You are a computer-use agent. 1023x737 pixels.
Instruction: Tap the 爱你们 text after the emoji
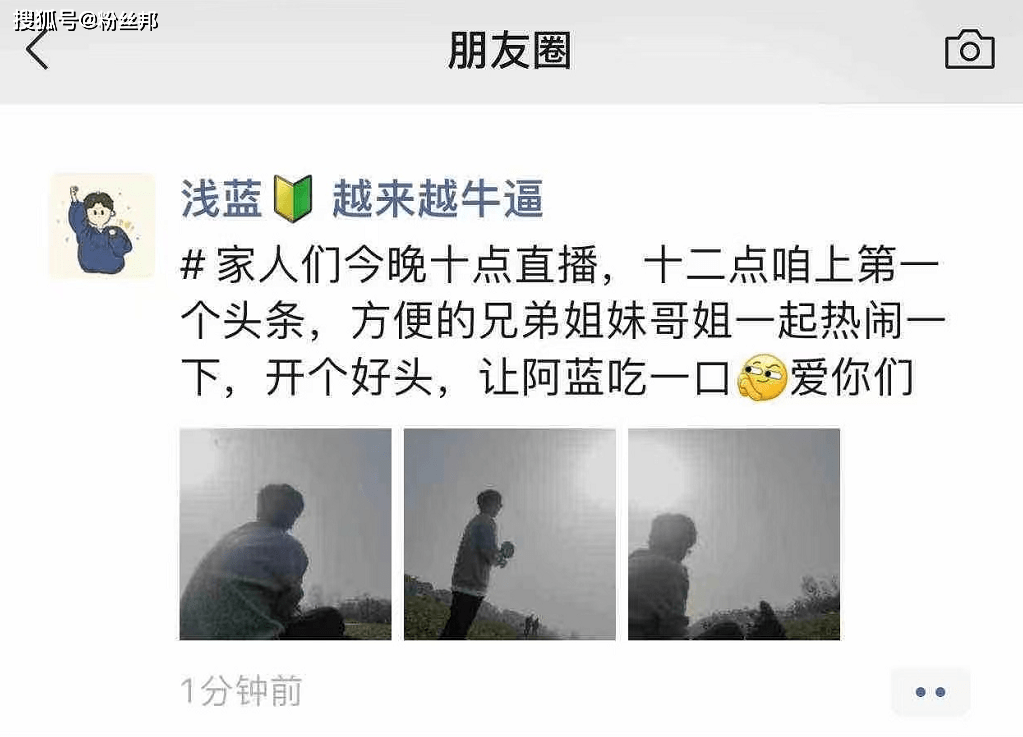[851, 378]
